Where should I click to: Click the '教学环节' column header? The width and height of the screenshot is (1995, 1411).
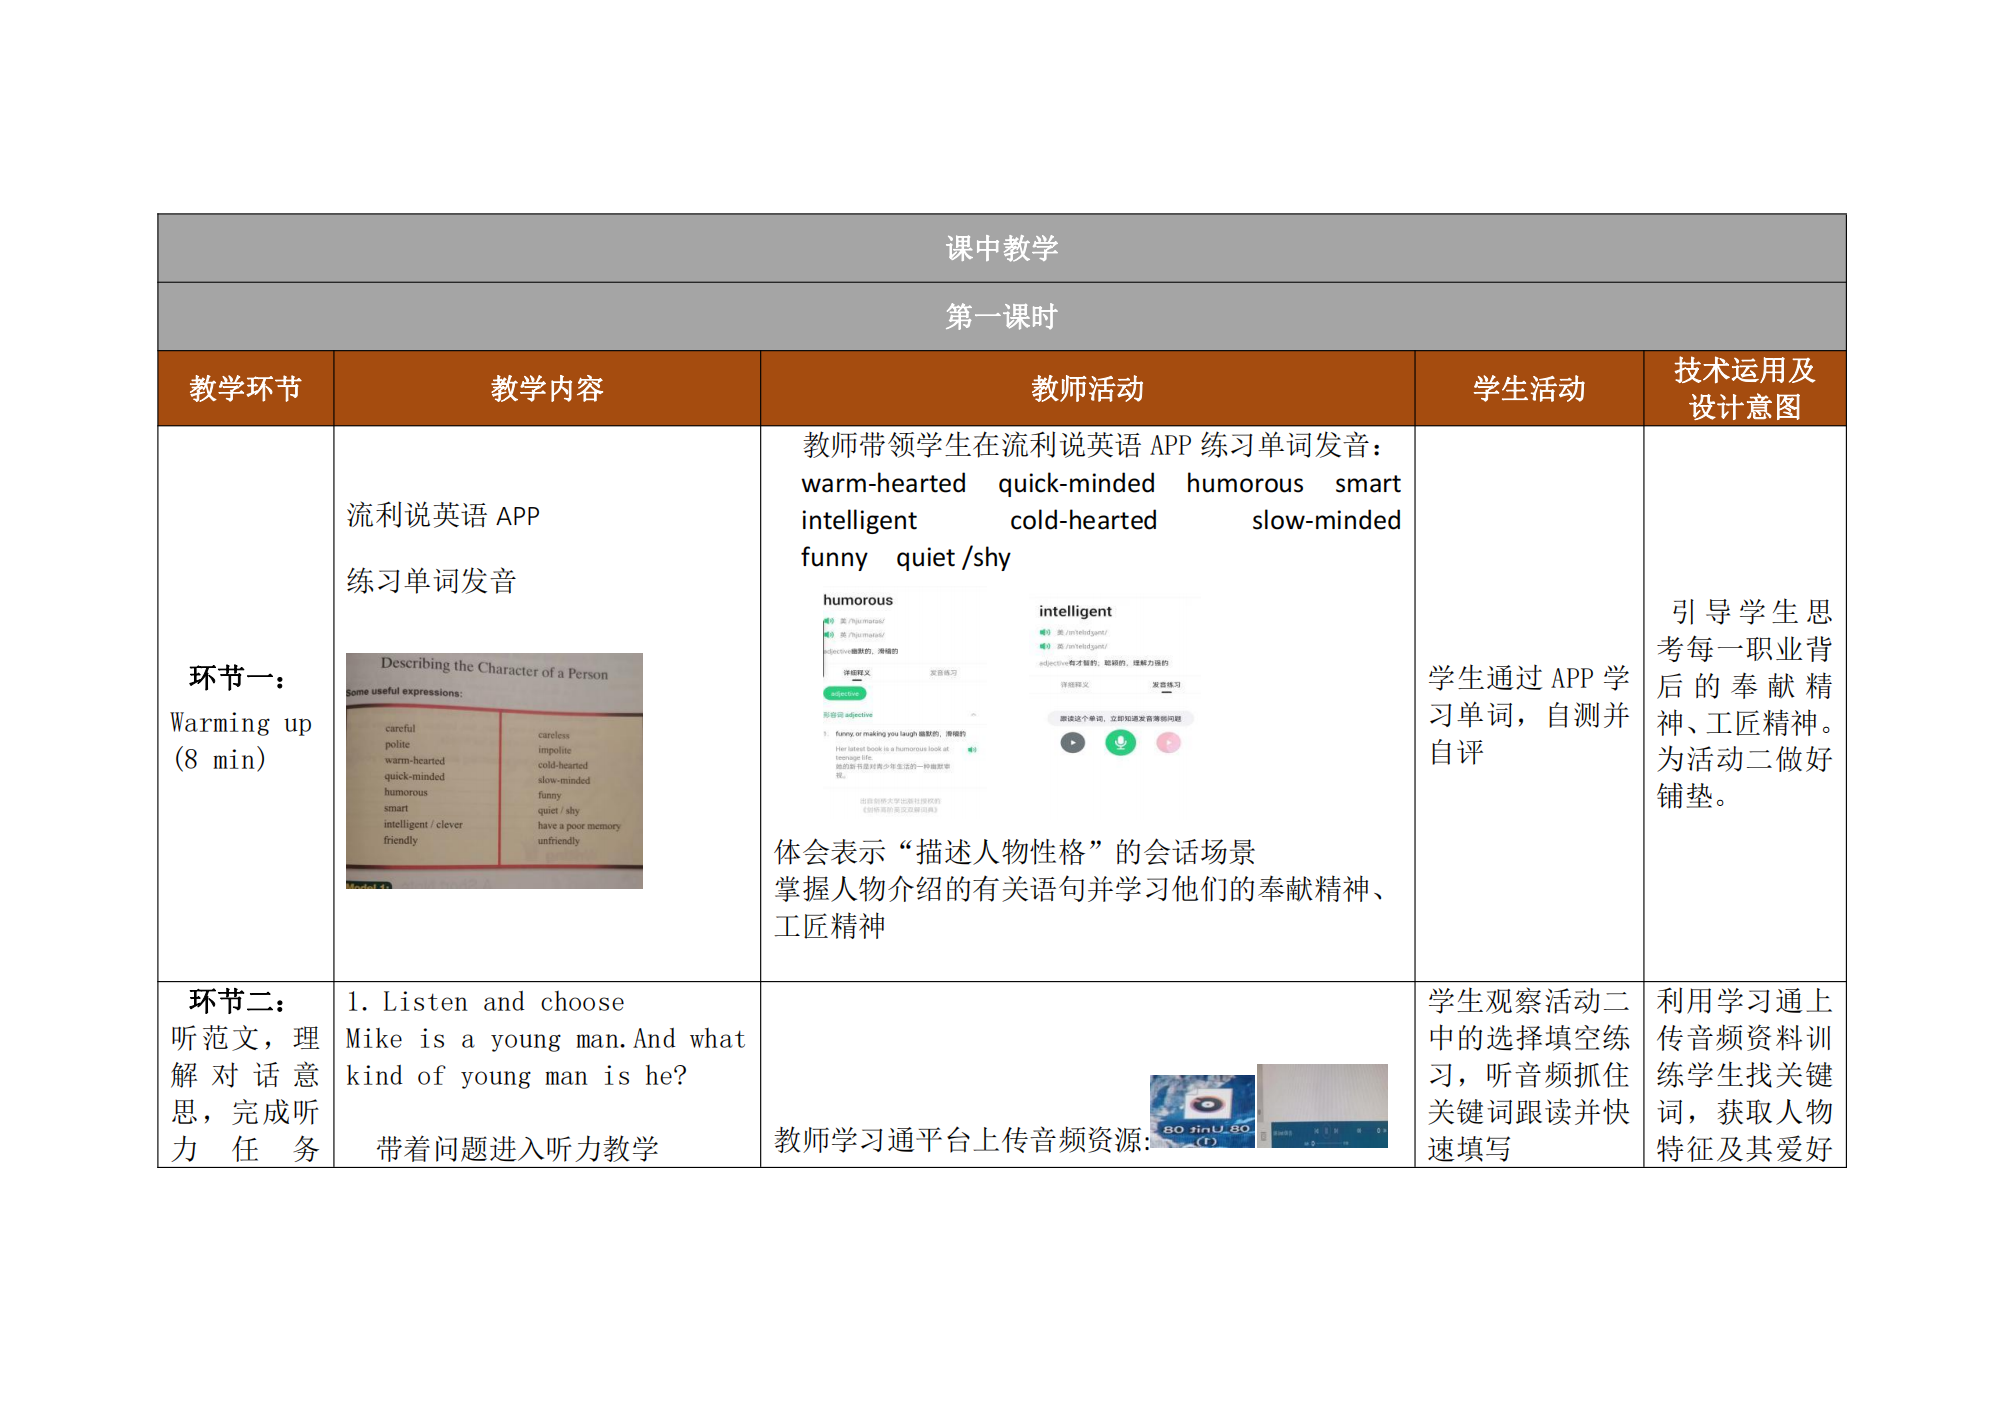[245, 388]
